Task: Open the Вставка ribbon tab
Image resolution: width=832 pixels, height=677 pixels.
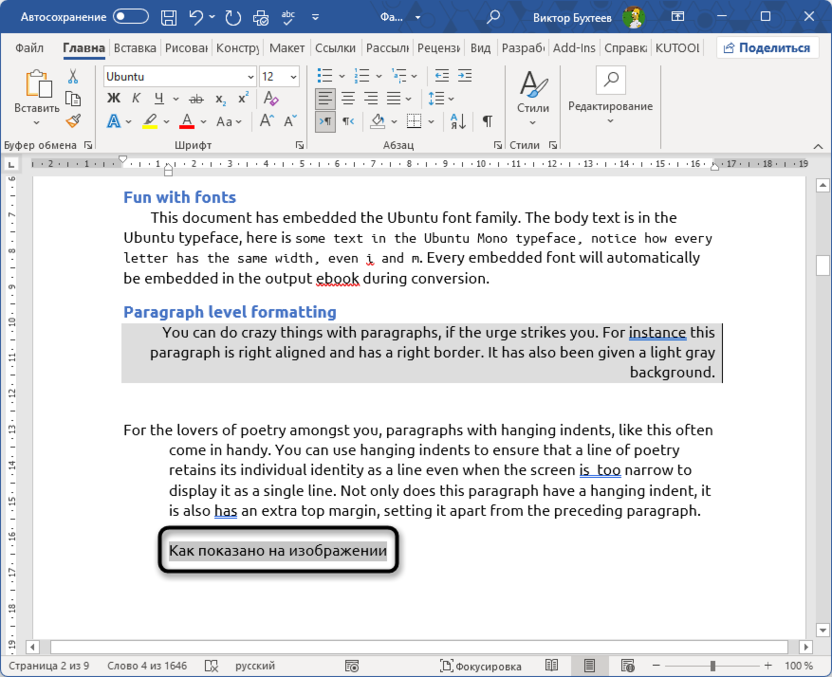Action: tap(135, 47)
